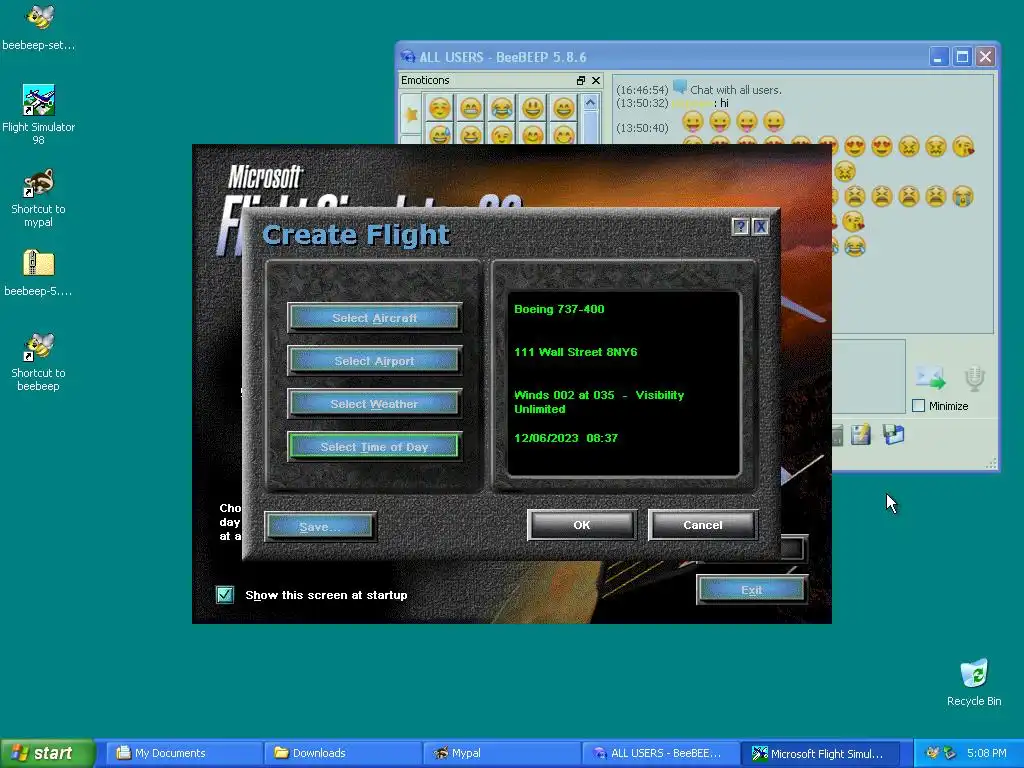
Task: Close Create Flight with the X icon
Action: [x=760, y=227]
